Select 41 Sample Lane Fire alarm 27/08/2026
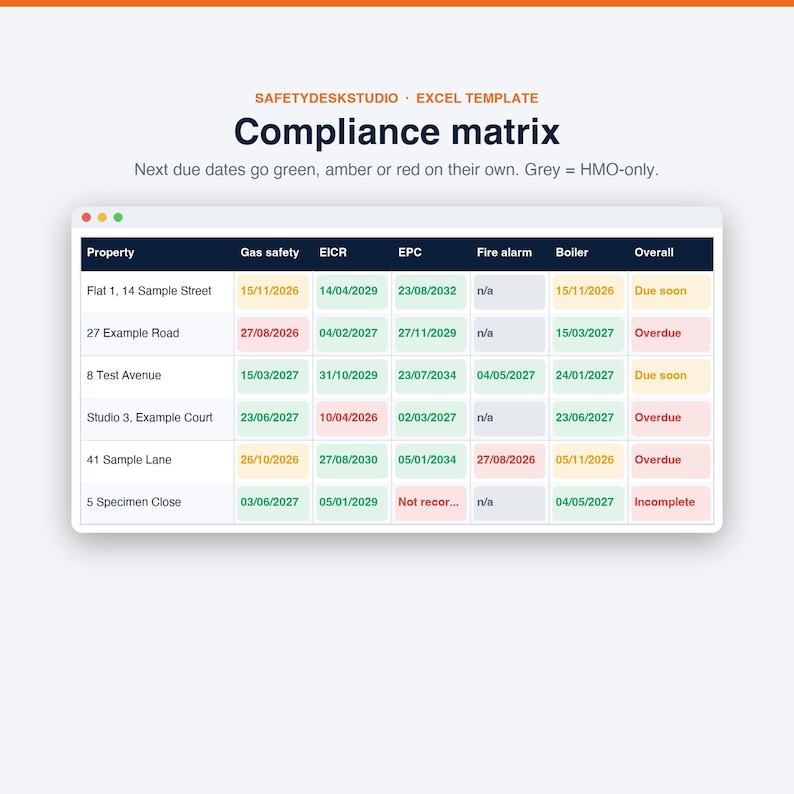Screen dimensions: 794x794 click(509, 461)
